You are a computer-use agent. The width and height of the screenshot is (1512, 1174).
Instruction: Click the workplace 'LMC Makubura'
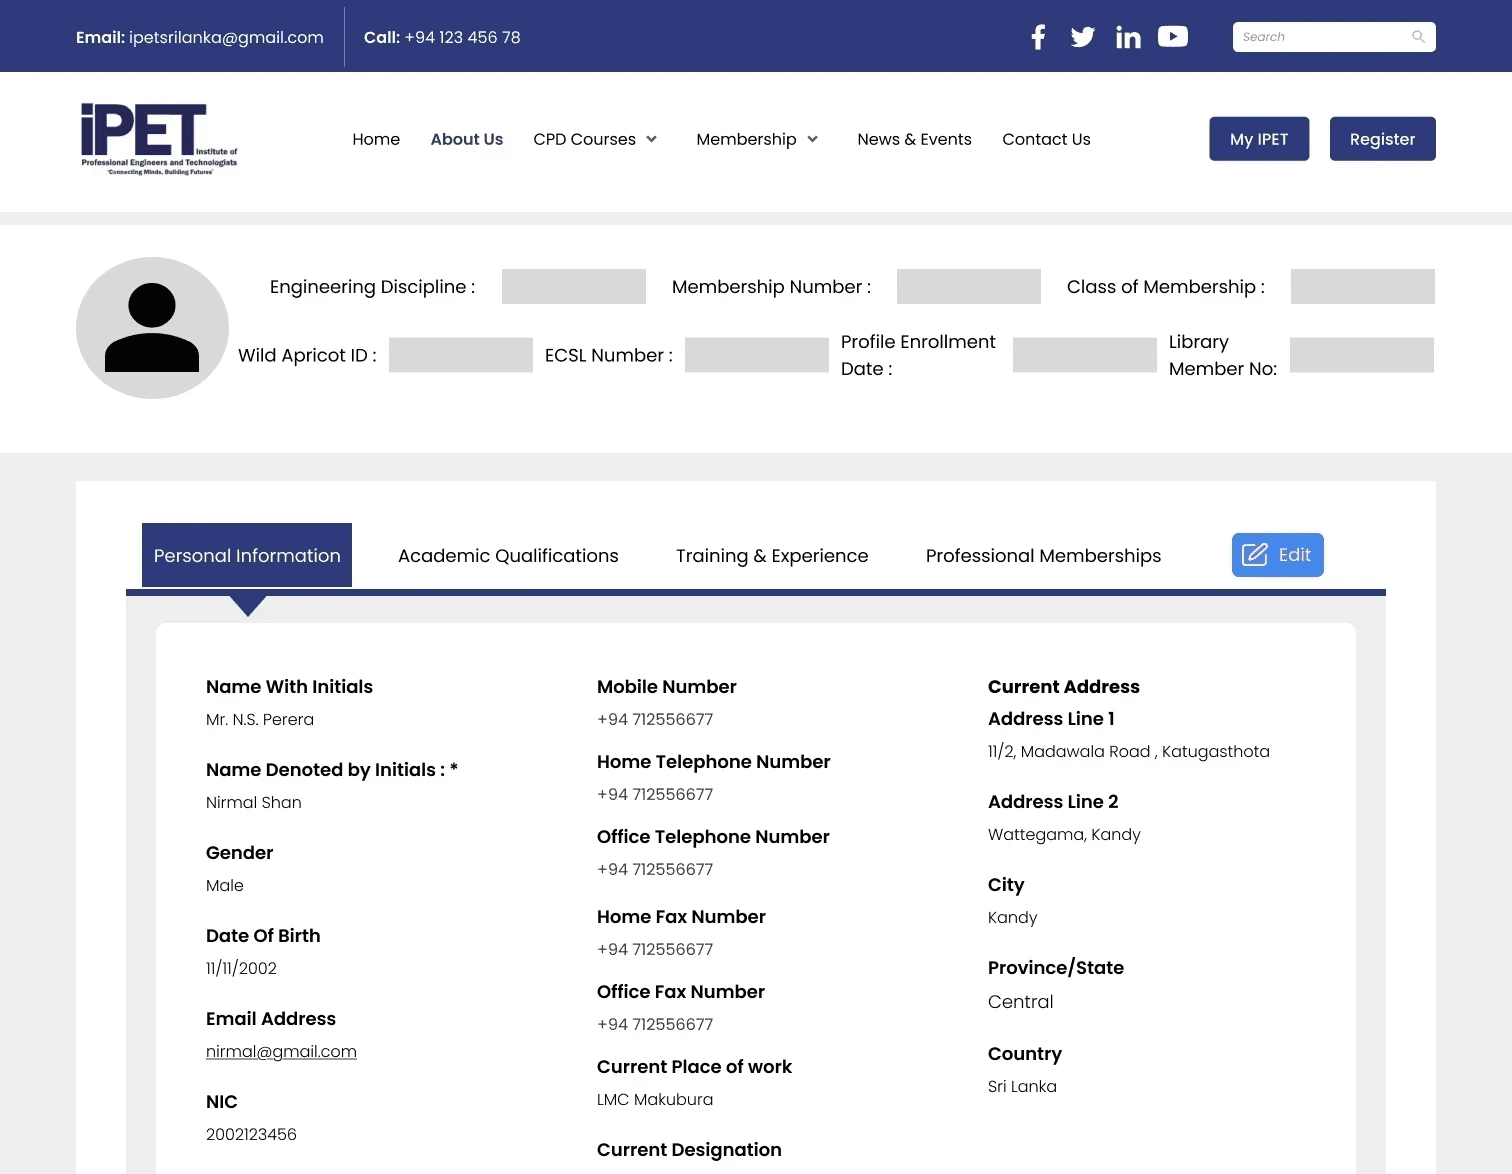tap(655, 1099)
